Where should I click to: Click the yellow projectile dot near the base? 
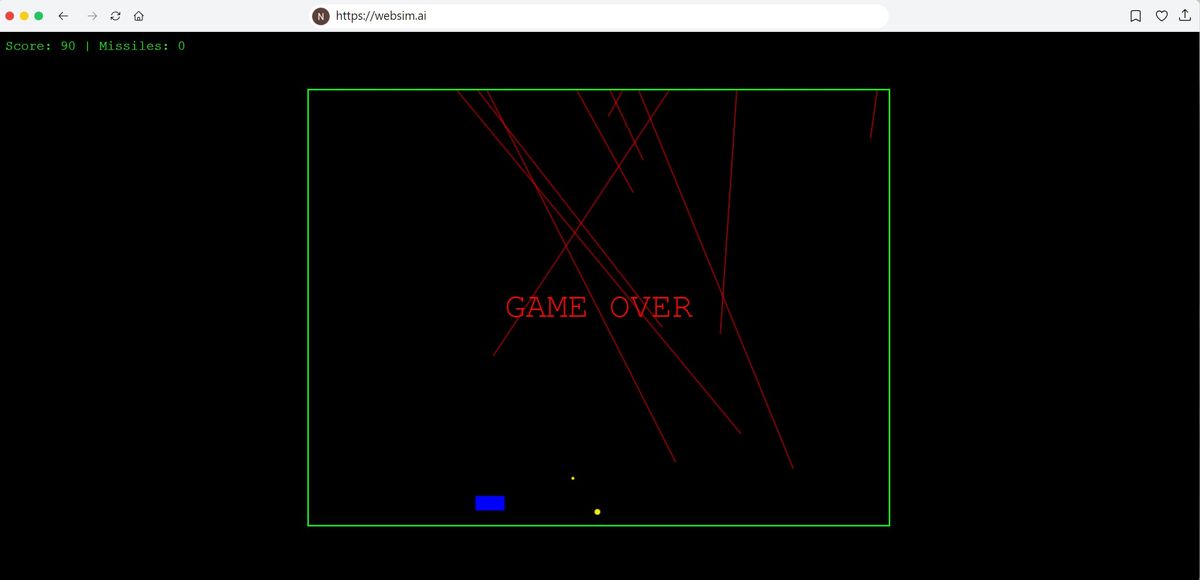[597, 510]
